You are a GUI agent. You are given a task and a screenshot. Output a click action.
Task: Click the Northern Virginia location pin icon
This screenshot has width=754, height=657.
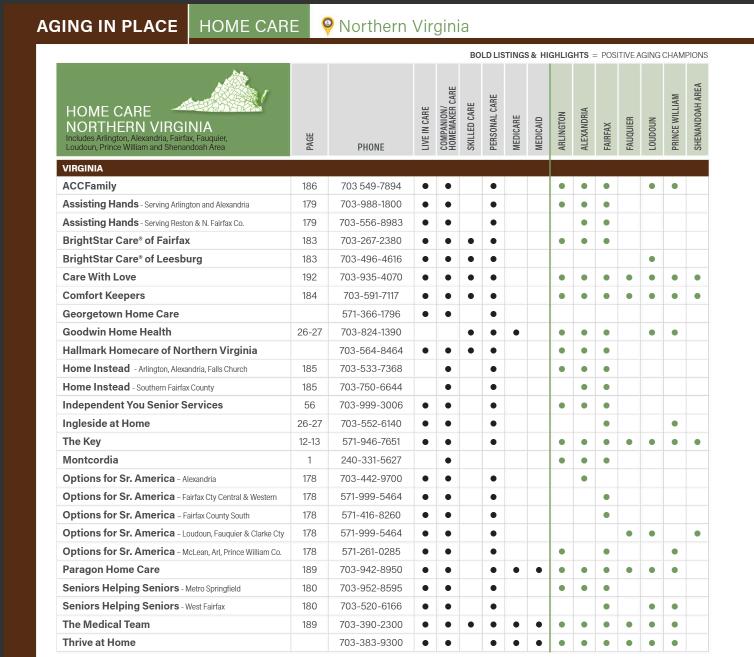click(x=327, y=25)
